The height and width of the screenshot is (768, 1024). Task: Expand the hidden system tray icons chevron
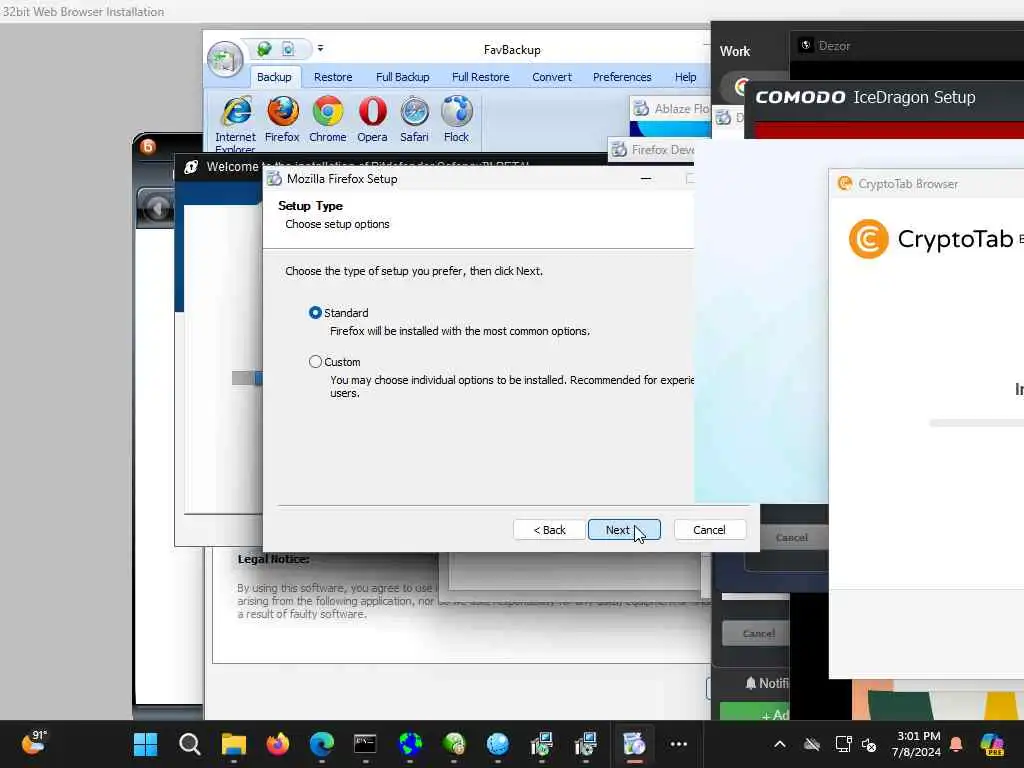pos(780,744)
